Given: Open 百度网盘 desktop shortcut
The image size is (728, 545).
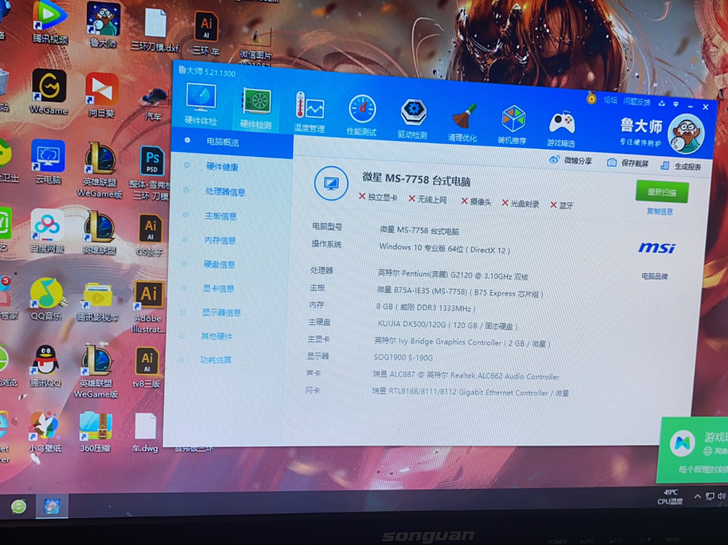Looking at the screenshot, I should coord(47,231).
